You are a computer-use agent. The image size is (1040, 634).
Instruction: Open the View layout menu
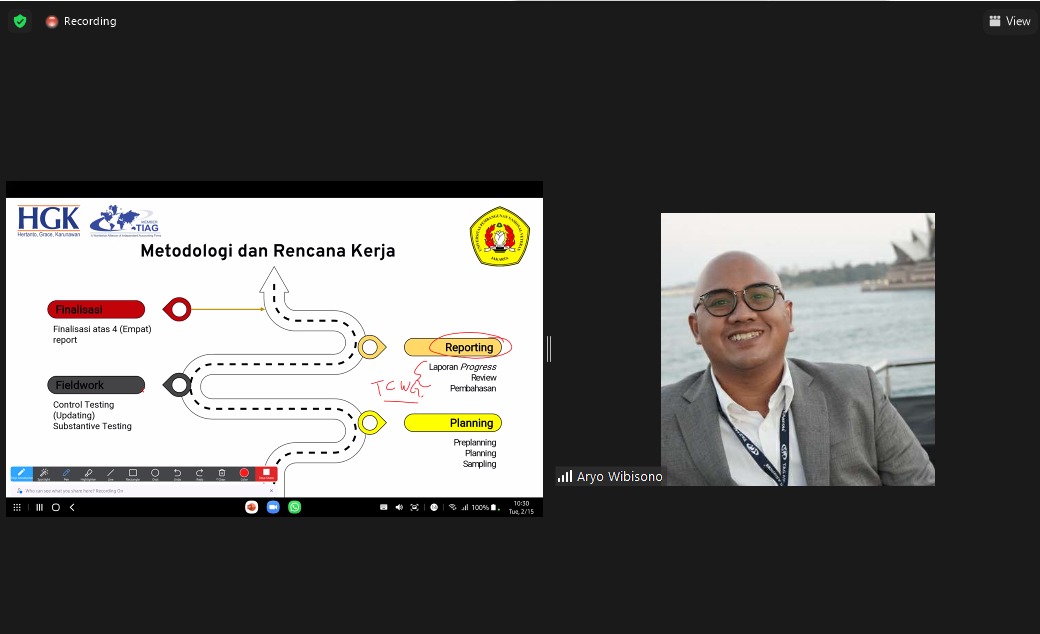click(x=1009, y=21)
